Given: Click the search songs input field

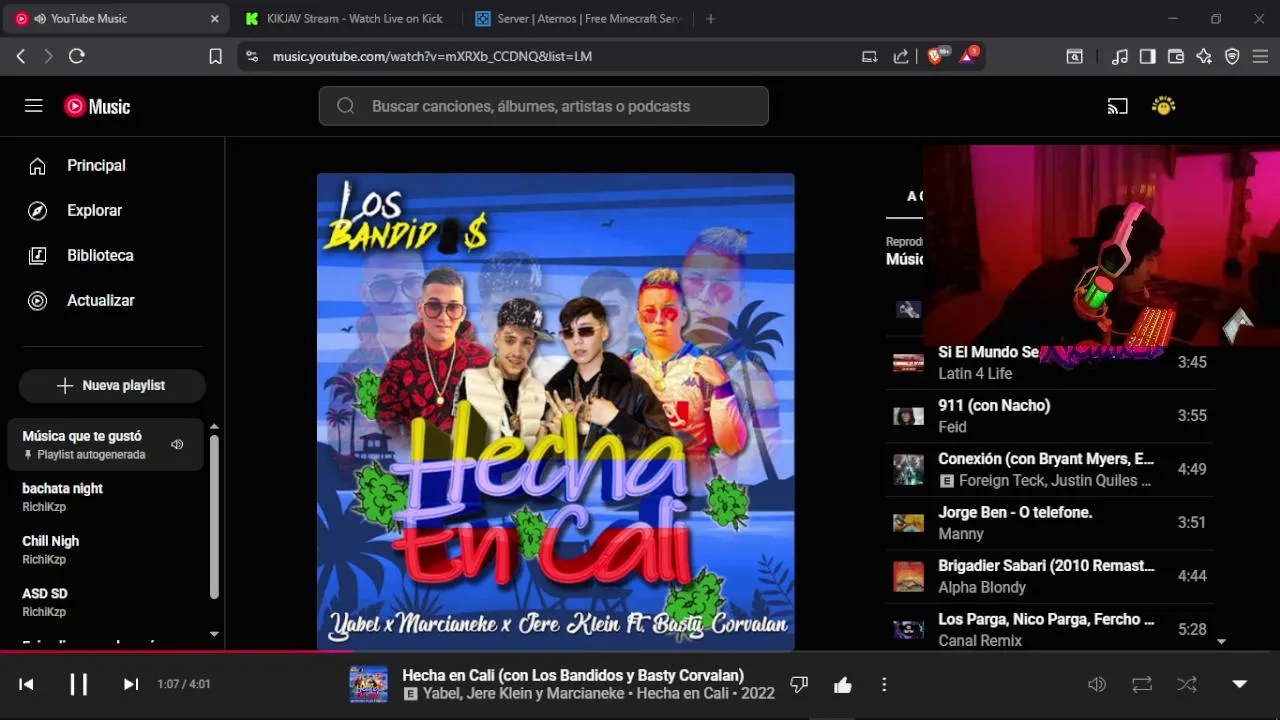Looking at the screenshot, I should (544, 106).
